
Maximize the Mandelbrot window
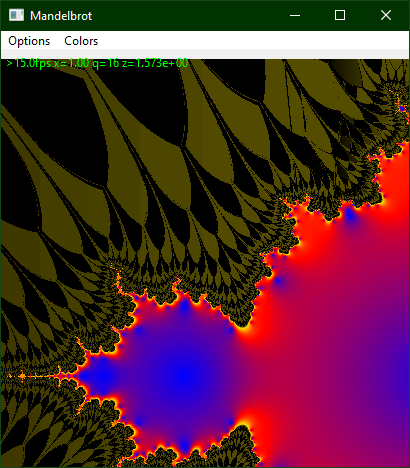tap(340, 15)
